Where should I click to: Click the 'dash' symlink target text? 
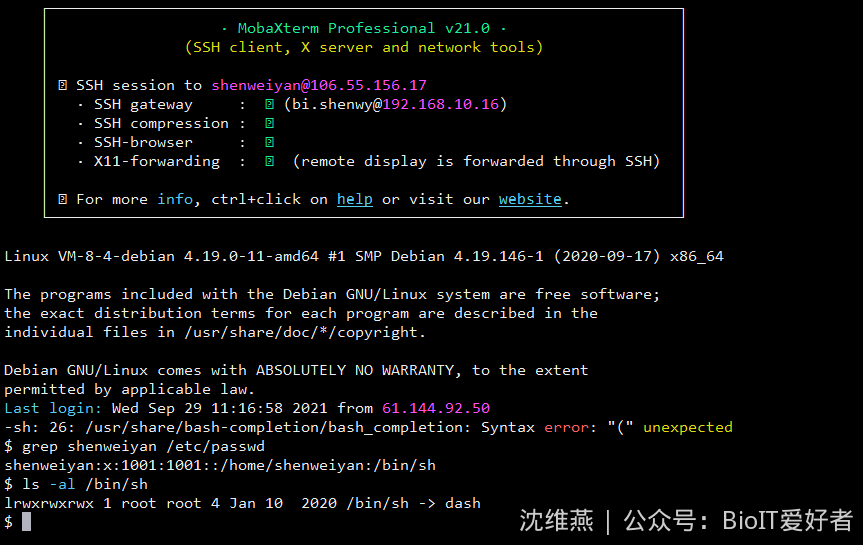tap(463, 503)
